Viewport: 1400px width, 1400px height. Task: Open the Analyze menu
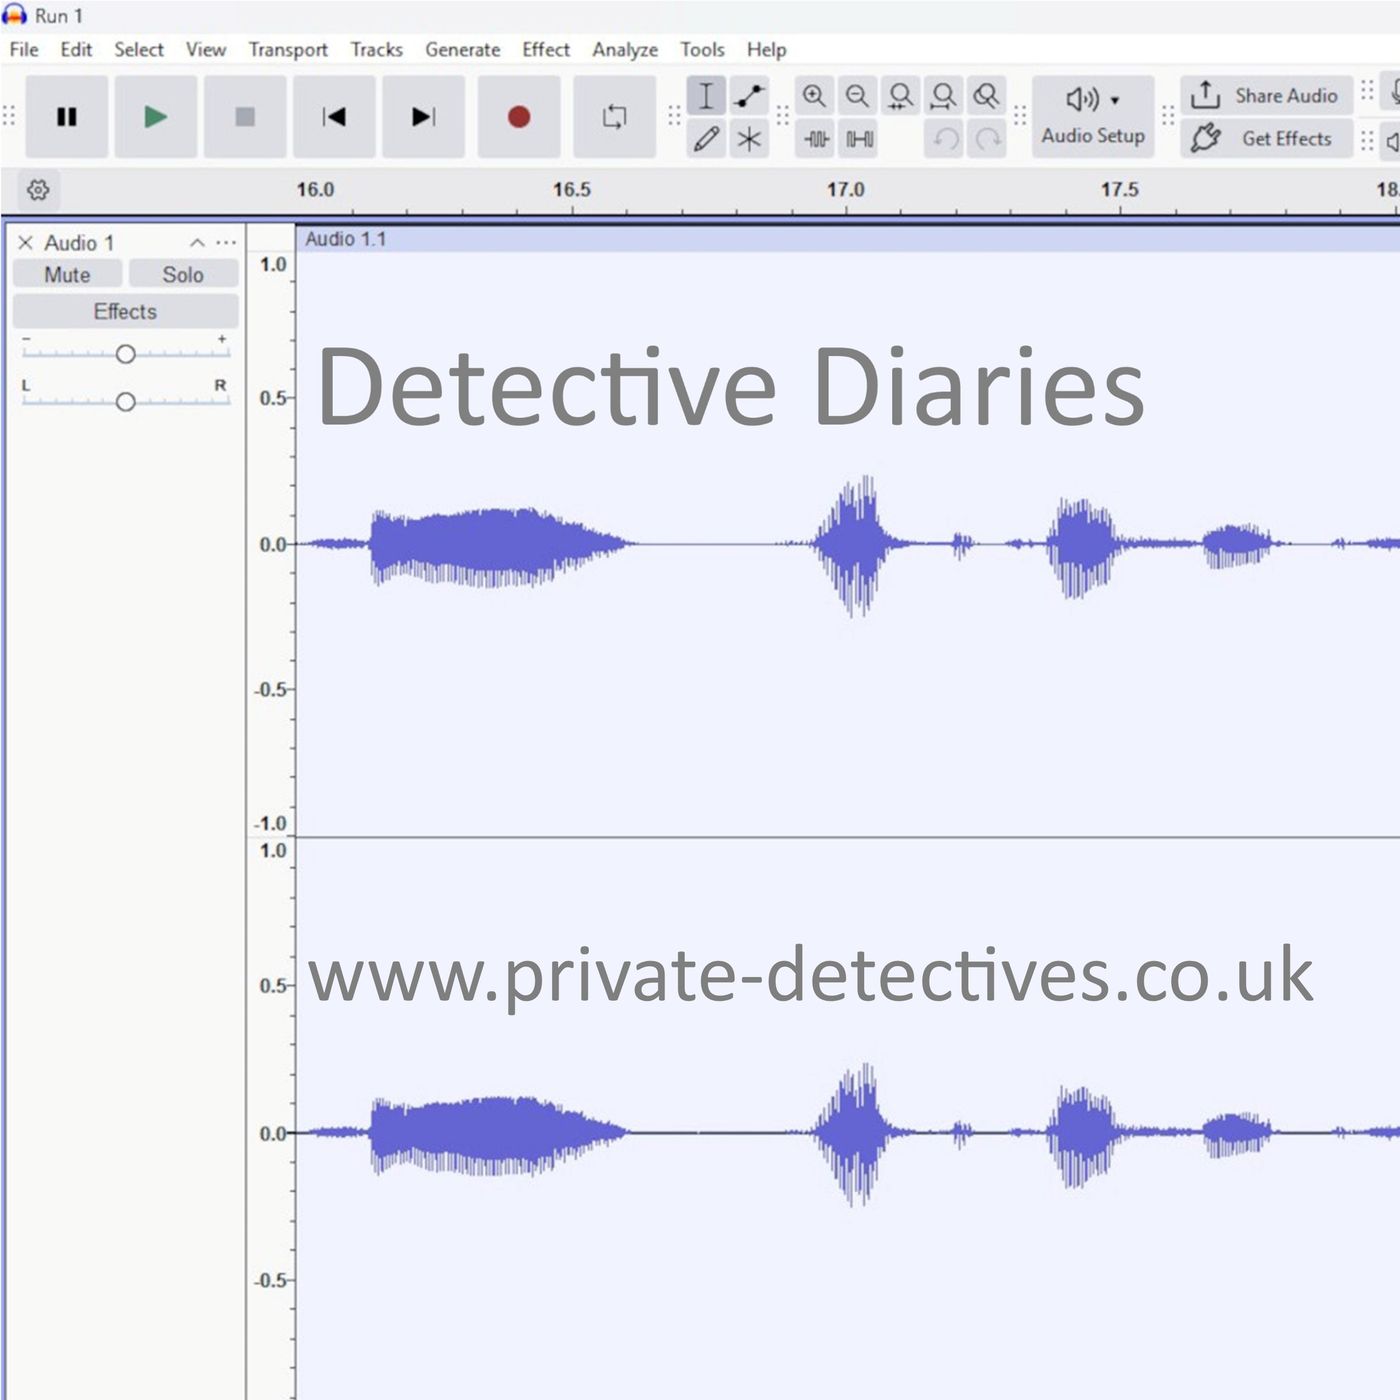click(x=625, y=50)
